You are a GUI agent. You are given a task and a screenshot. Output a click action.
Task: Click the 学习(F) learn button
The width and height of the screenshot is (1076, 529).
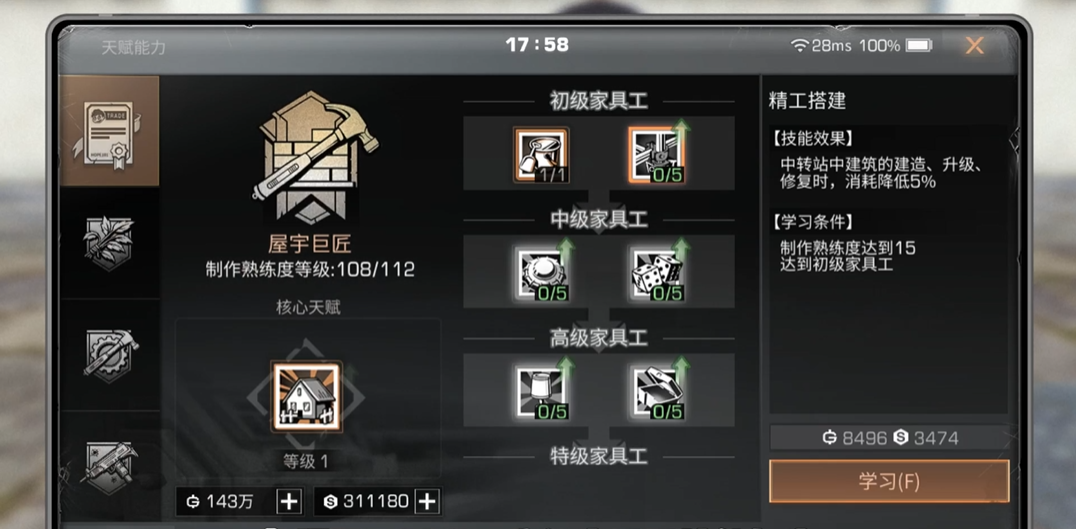click(889, 481)
